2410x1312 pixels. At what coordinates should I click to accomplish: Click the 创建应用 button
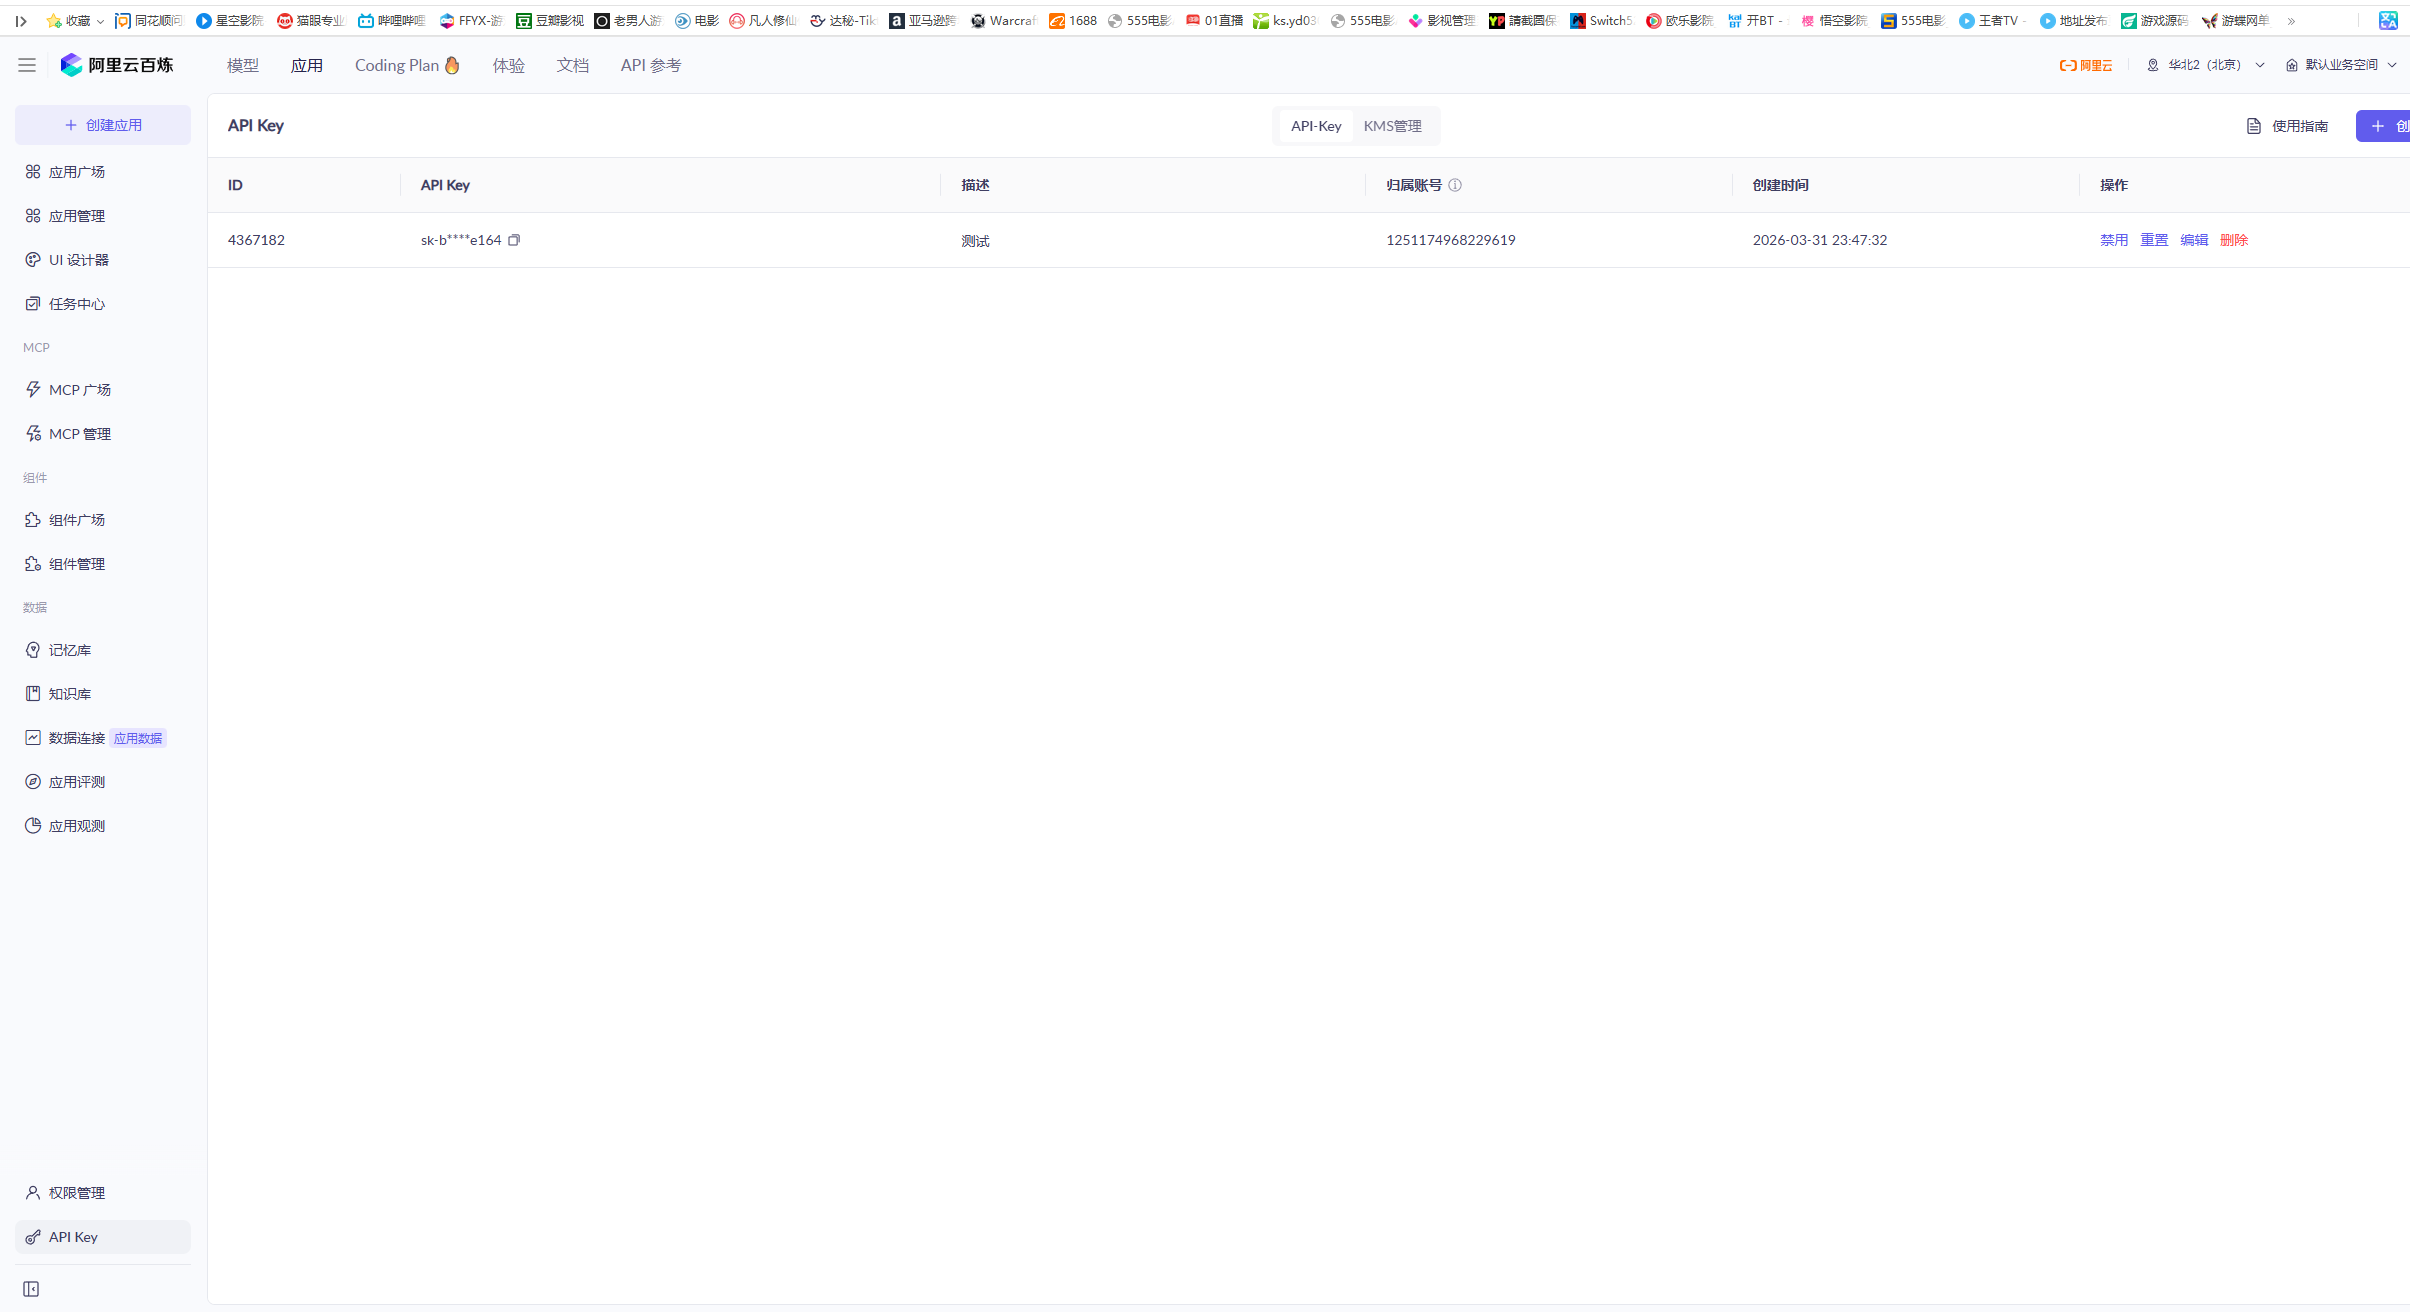(103, 125)
